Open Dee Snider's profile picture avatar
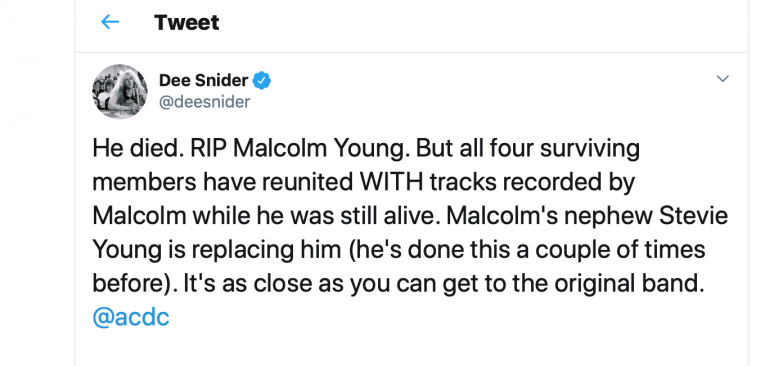765x366 pixels. point(120,91)
